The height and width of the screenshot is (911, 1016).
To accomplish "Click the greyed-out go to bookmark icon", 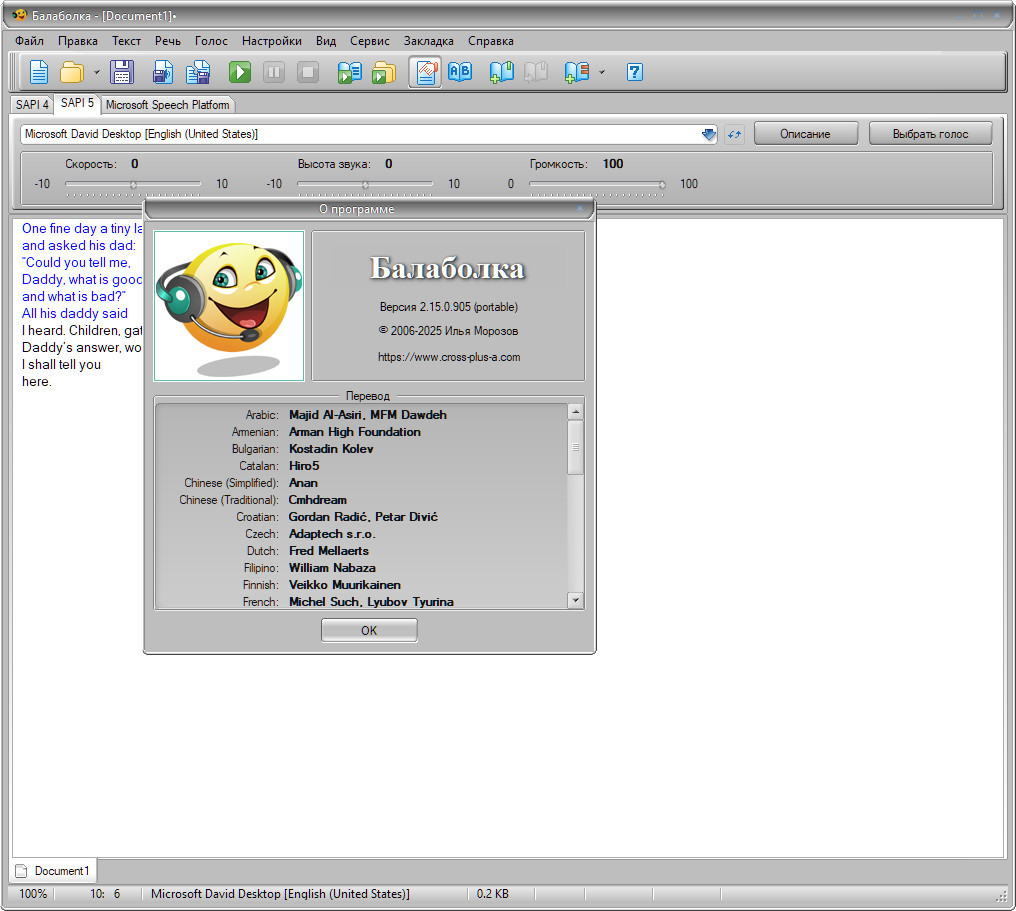I will [536, 72].
